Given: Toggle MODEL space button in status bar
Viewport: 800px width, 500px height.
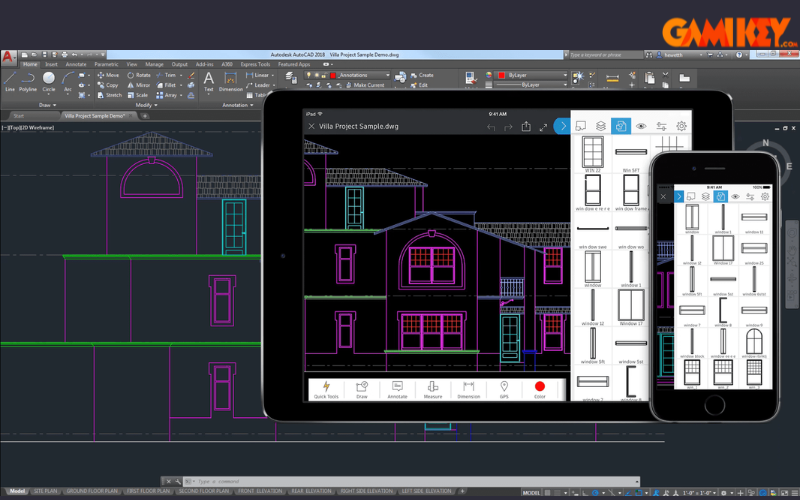Looking at the screenshot, I should click(531, 493).
